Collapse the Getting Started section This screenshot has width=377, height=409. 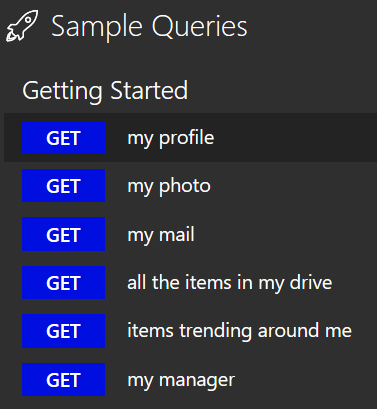click(x=105, y=91)
